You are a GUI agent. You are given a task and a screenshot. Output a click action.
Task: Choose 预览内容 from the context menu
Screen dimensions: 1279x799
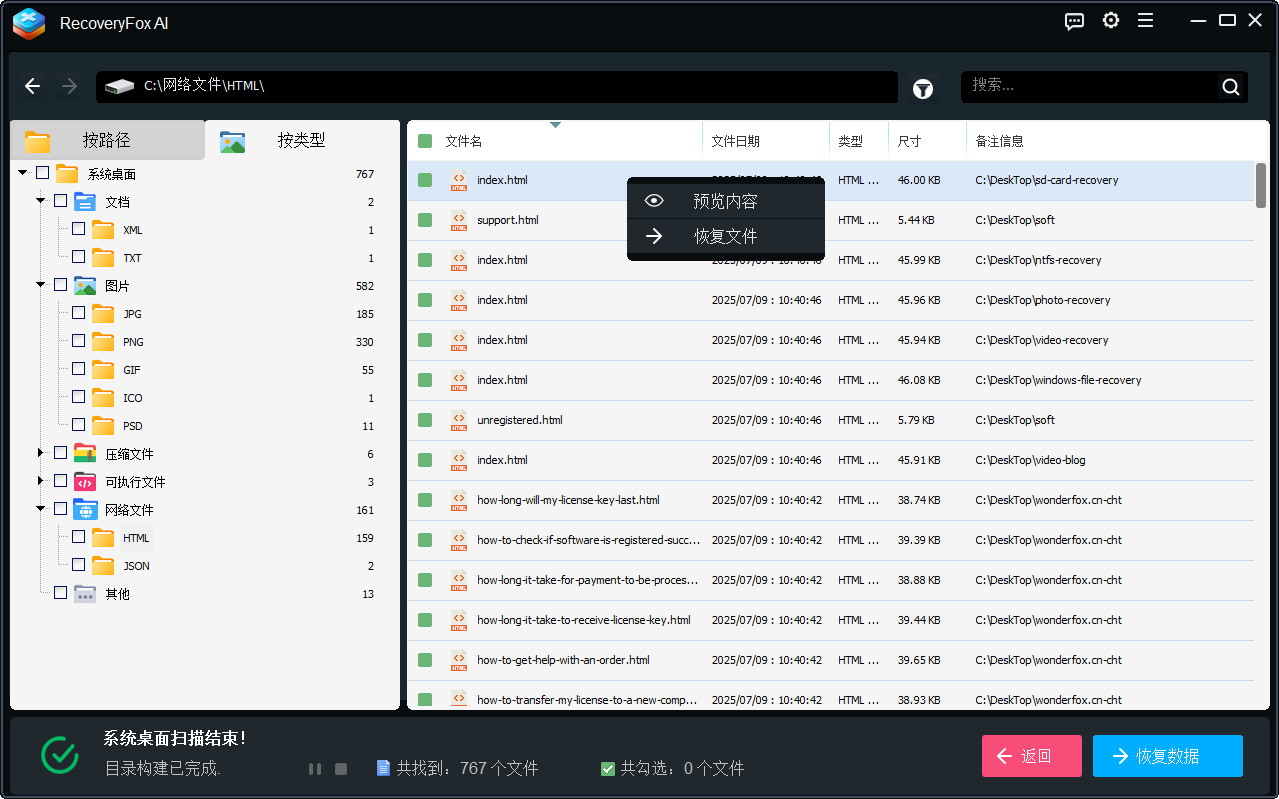pyautogui.click(x=725, y=201)
